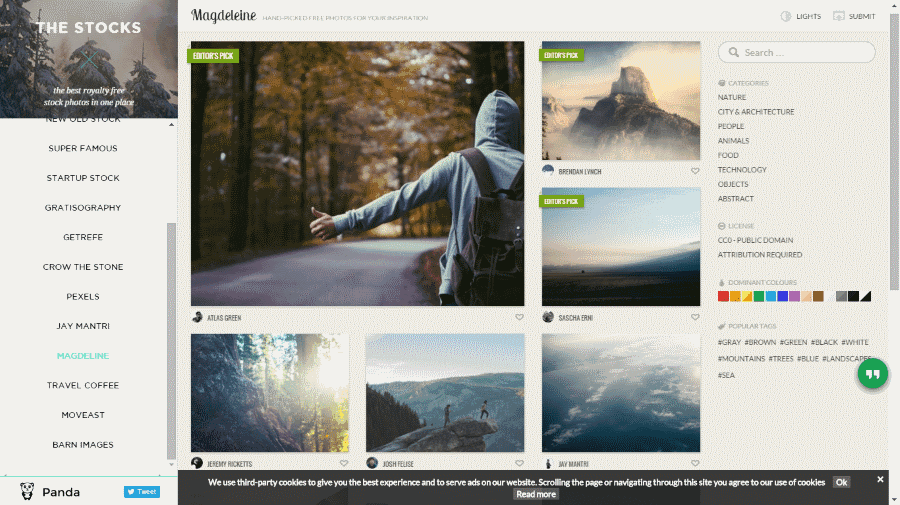The image size is (900, 505).
Task: Filter by Nature category
Action: point(732,98)
